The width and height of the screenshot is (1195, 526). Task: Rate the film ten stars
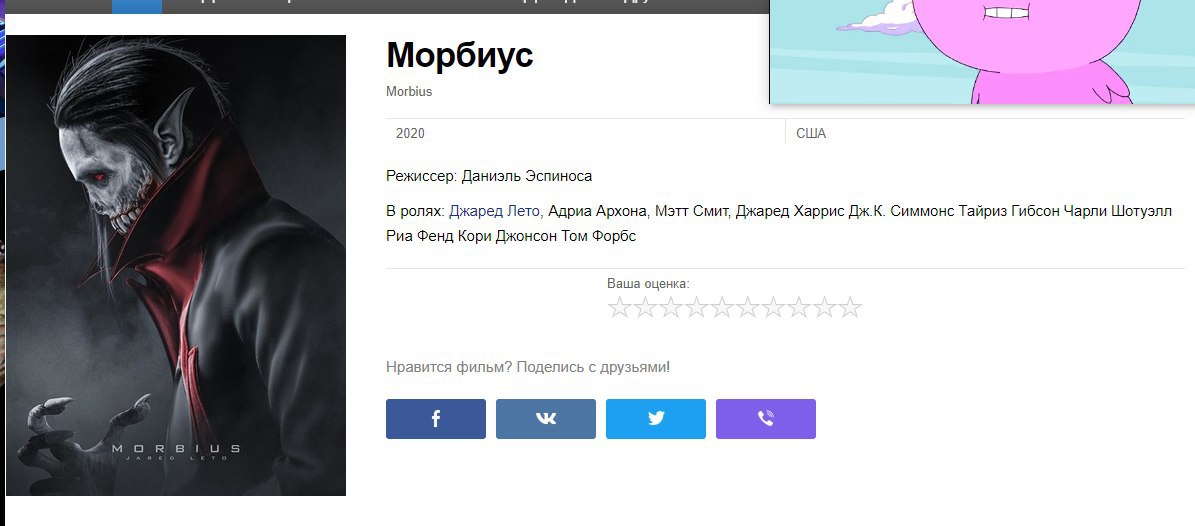coord(850,308)
